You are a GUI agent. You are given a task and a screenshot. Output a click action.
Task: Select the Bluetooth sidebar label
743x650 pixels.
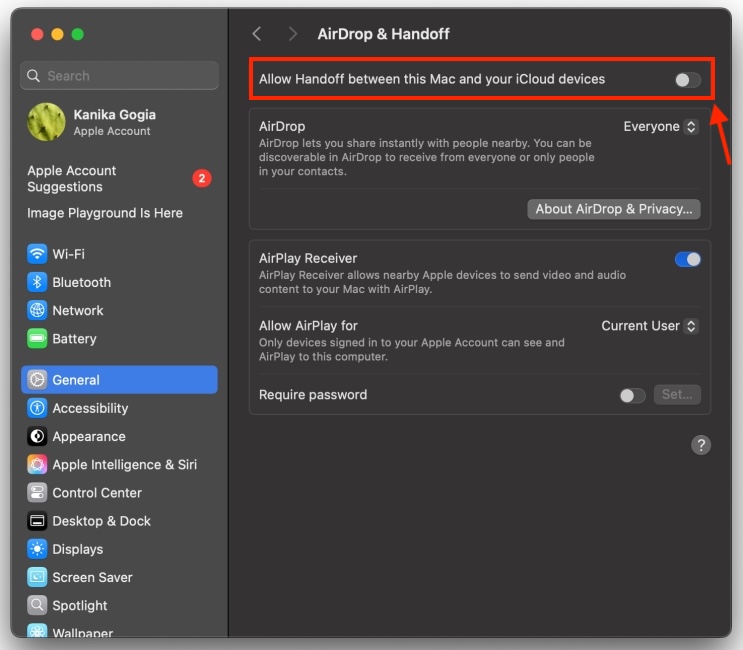(x=82, y=283)
